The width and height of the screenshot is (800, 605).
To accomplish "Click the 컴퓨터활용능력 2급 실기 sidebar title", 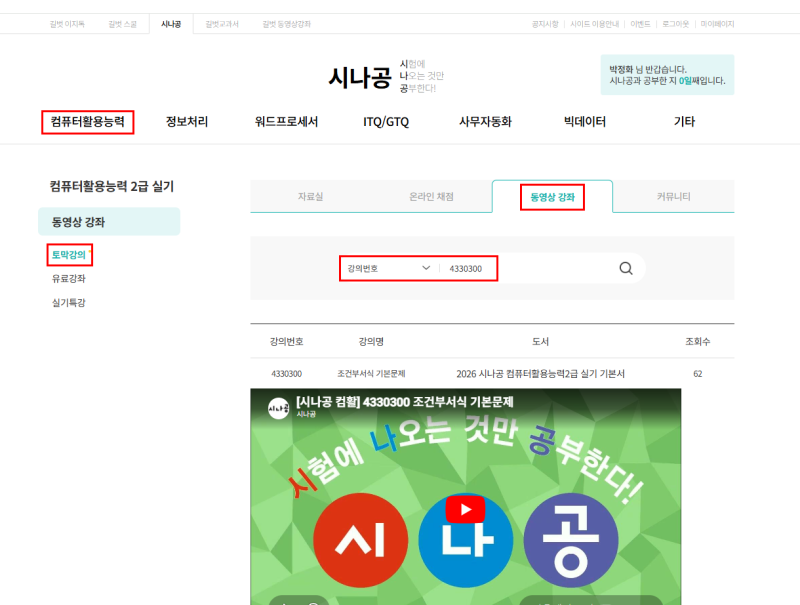I will click(112, 186).
